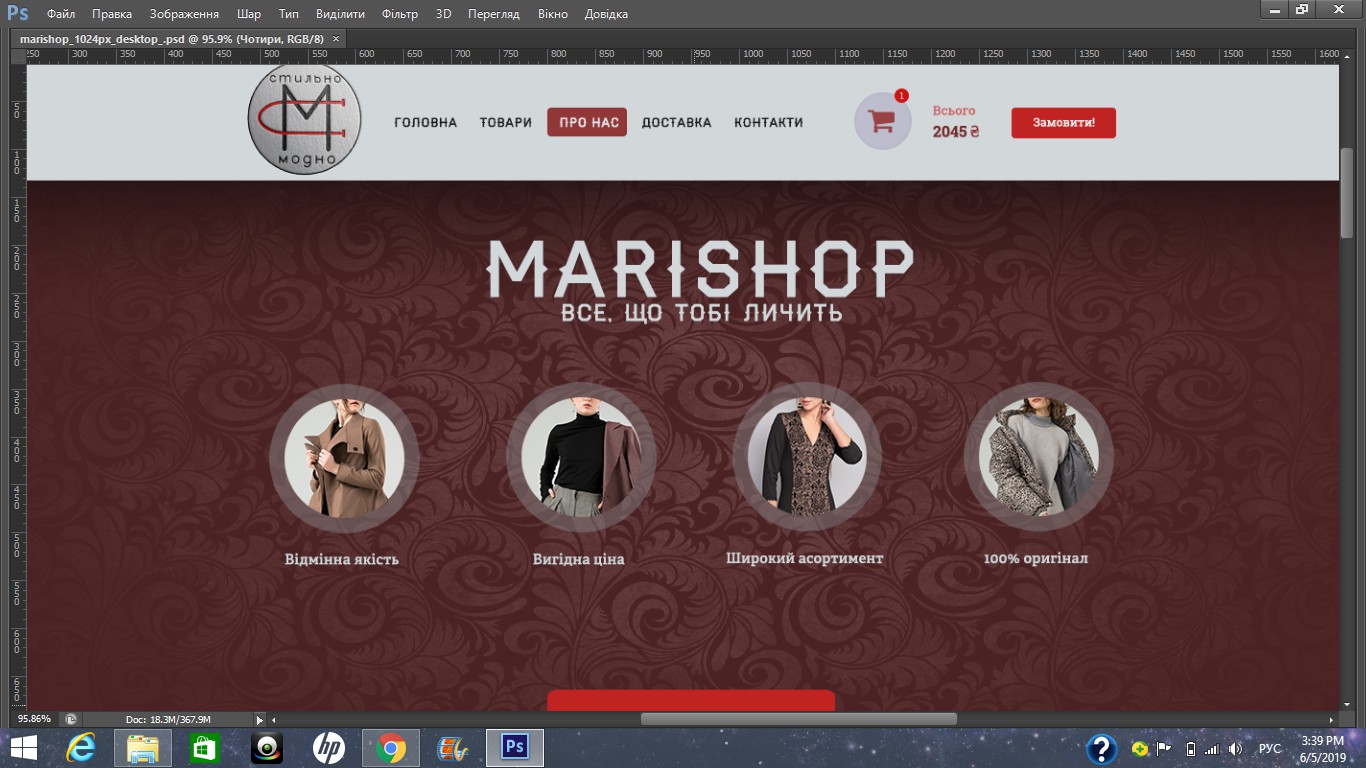Open the Шар menu
1366x768 pixels.
click(x=249, y=14)
